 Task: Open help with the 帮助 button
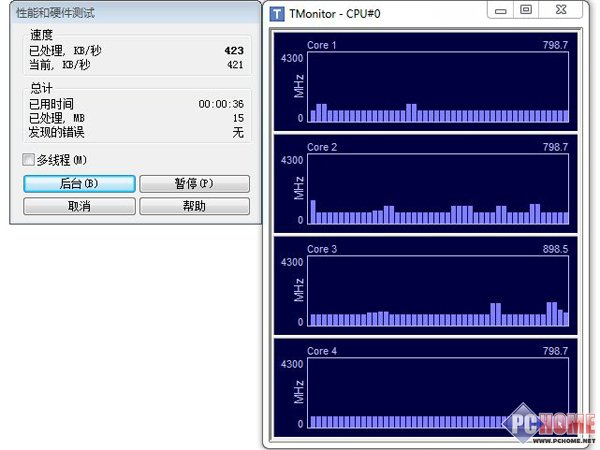pos(194,206)
